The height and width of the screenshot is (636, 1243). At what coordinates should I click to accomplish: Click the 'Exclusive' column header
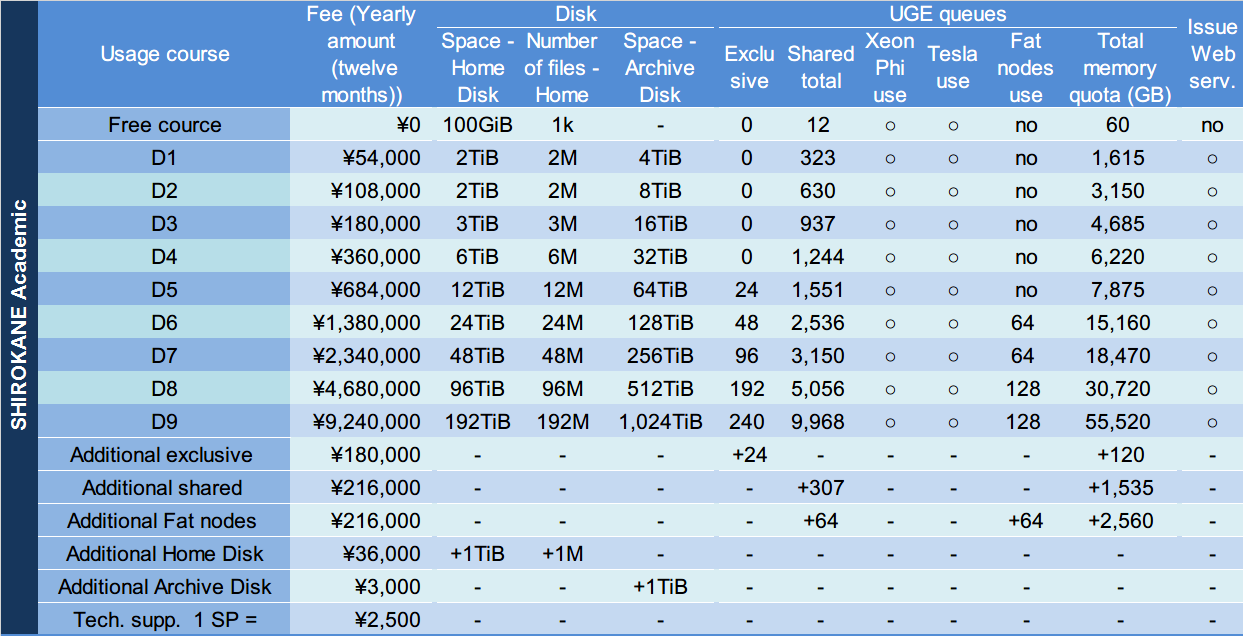pyautogui.click(x=749, y=68)
